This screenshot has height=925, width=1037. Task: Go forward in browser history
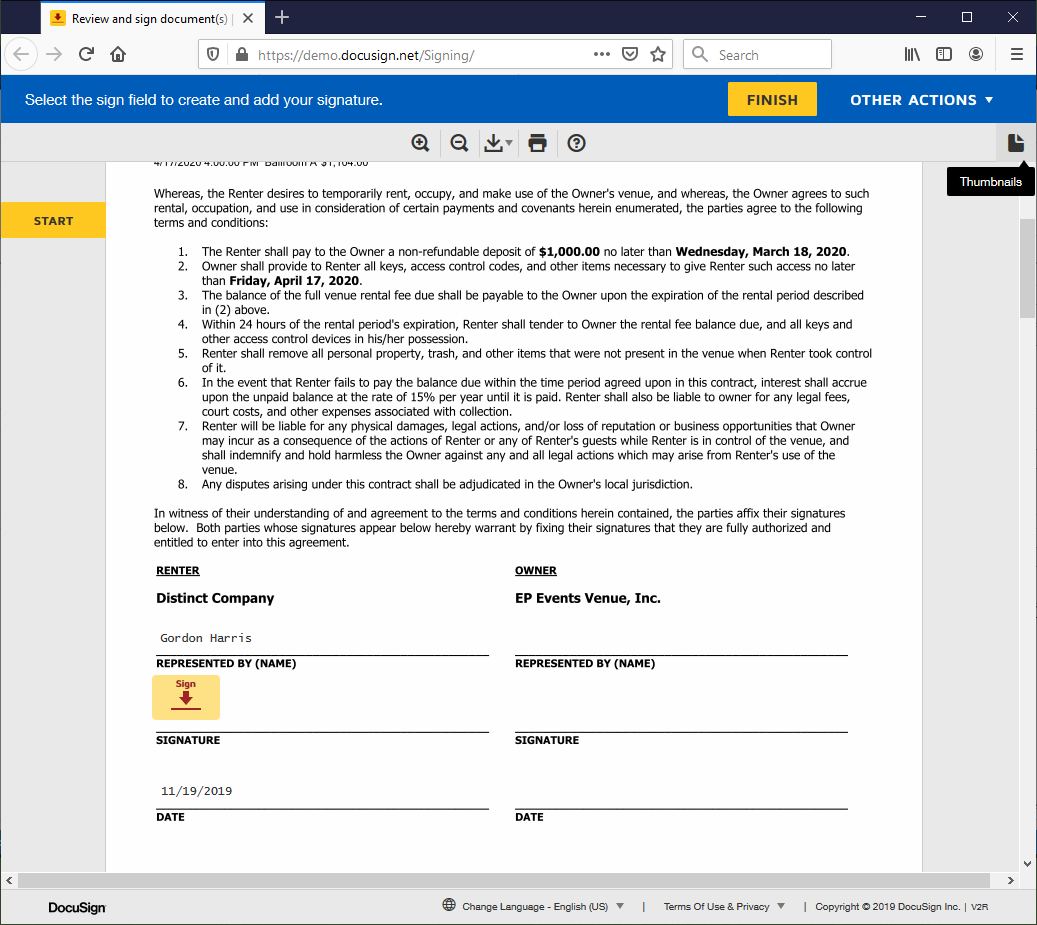pyautogui.click(x=54, y=54)
